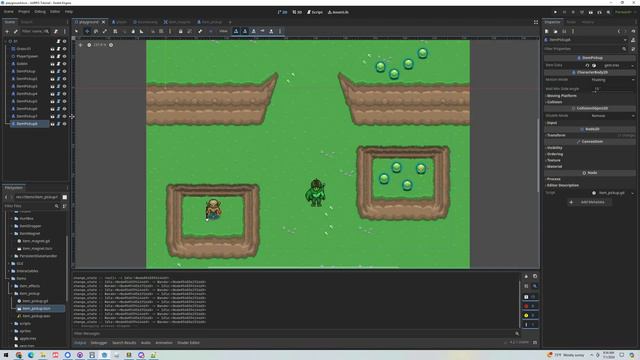Expand the Moving Platform section
This screenshot has height=360, width=640.
589,96
